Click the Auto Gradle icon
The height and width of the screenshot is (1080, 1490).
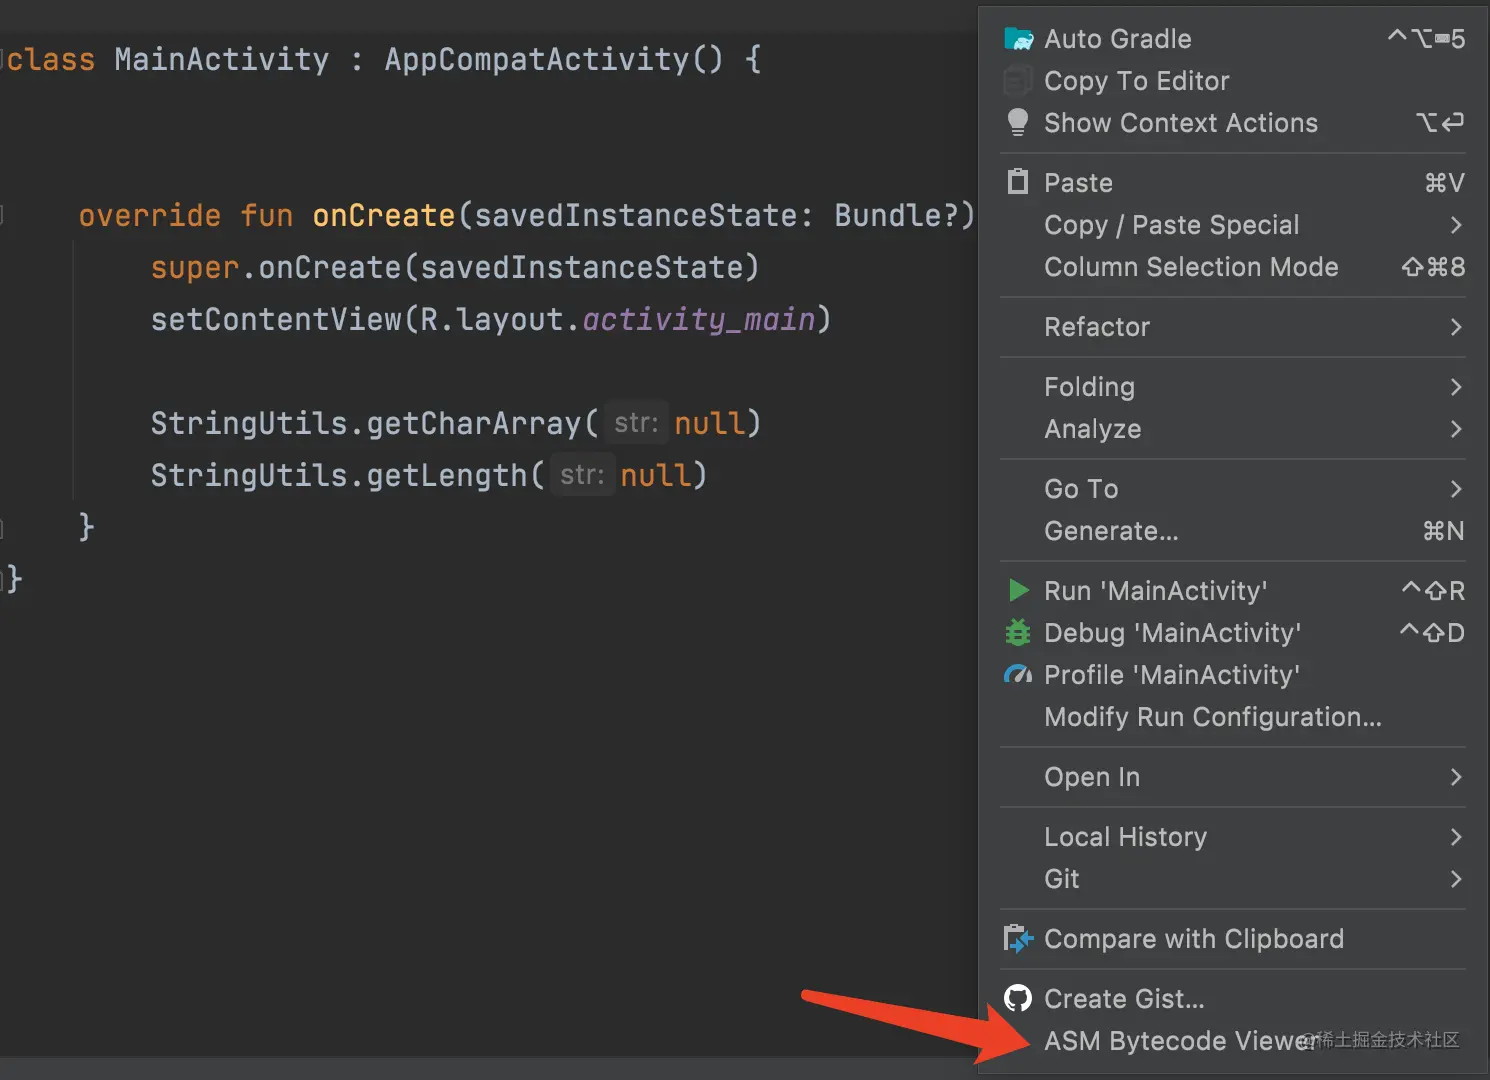1018,39
